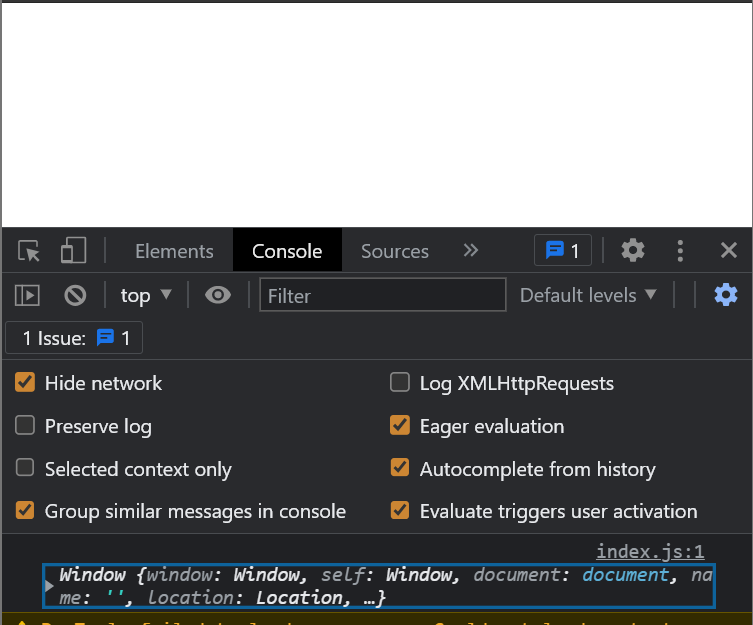
Task: Close the DevTools panel
Action: (x=729, y=250)
